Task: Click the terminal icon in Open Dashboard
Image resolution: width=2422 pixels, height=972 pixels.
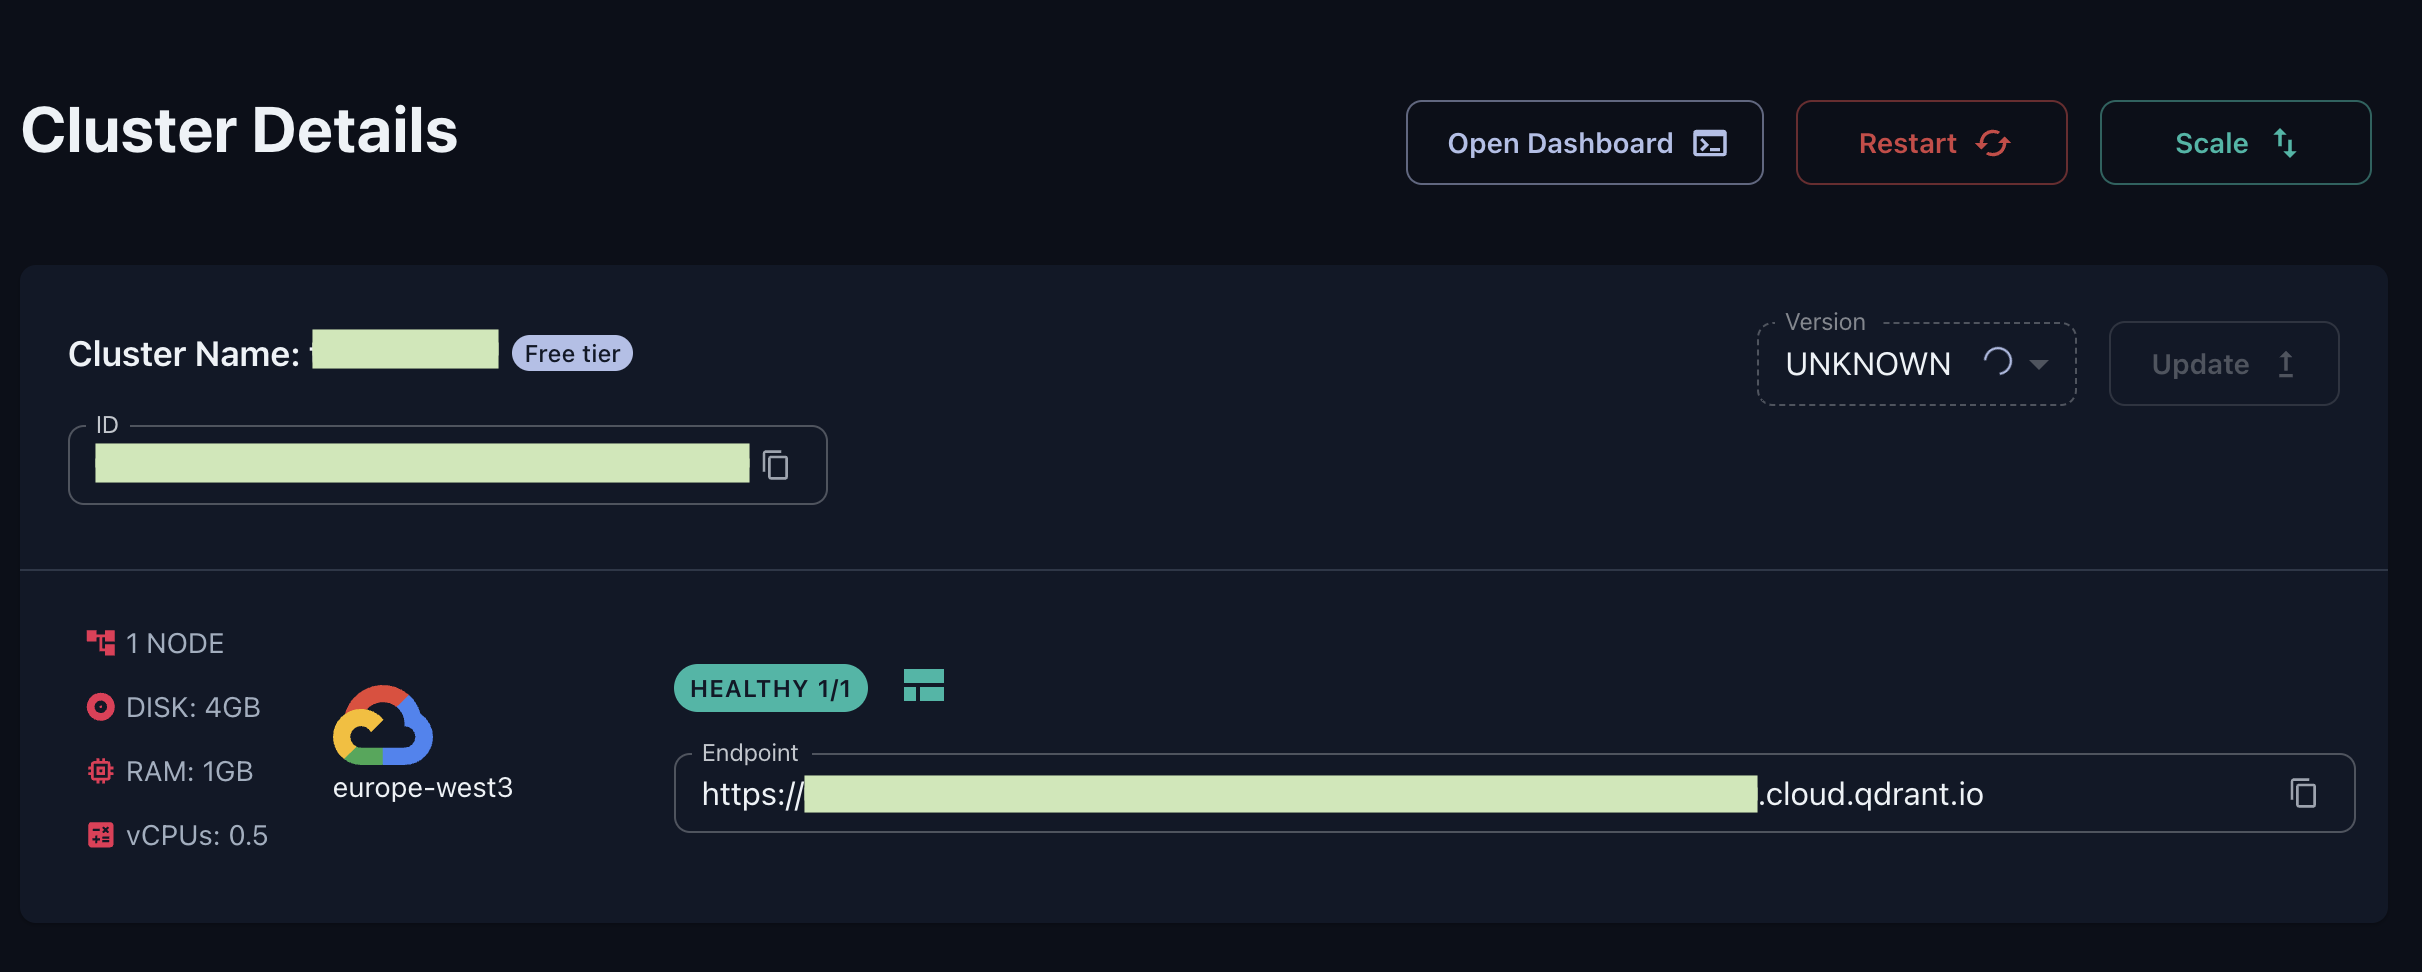Action: click(1710, 143)
